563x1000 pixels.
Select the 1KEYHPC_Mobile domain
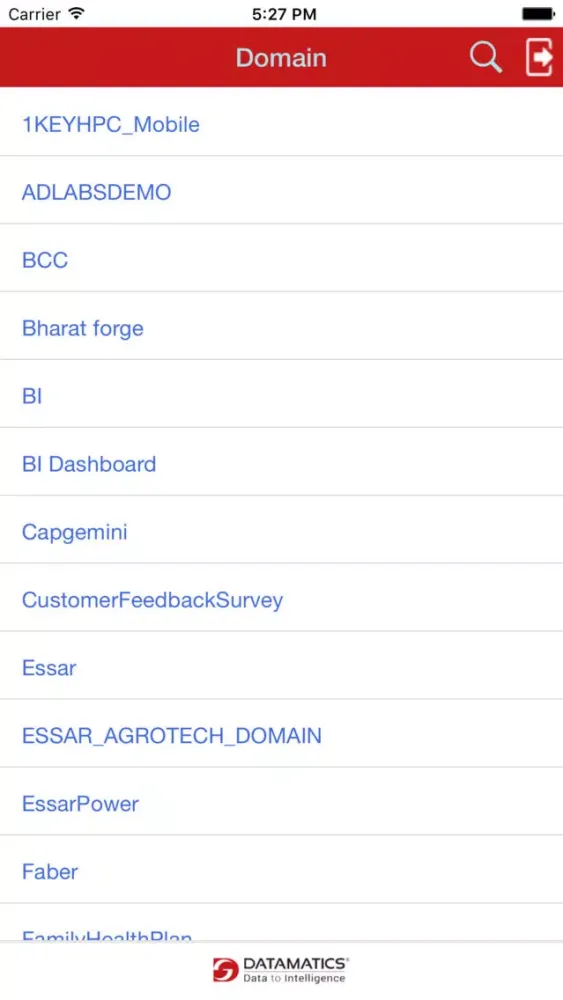coord(281,124)
